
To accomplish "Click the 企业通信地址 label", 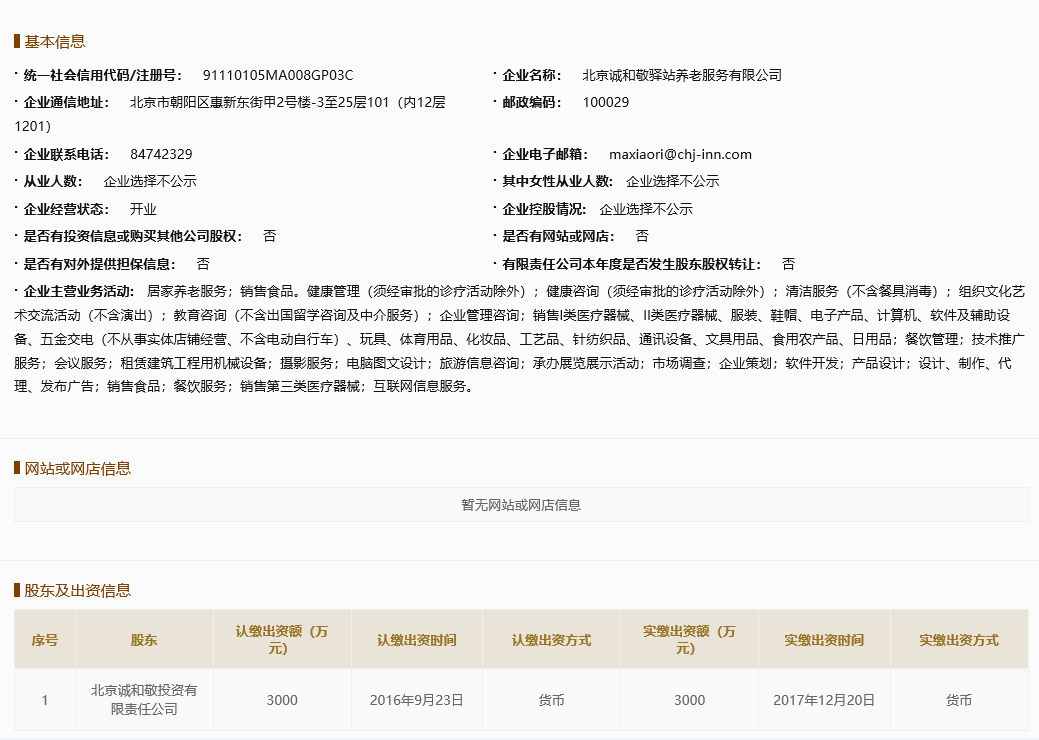I will click(66, 103).
